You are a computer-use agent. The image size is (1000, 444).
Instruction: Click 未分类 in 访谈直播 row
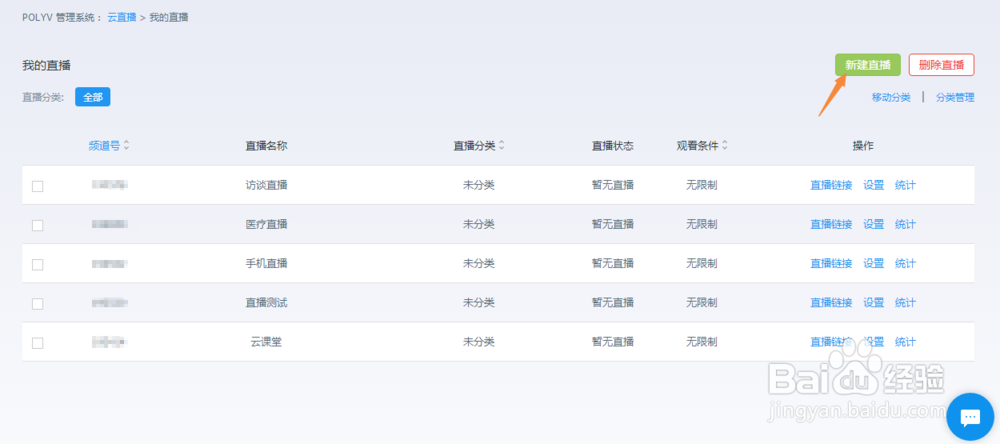pos(479,185)
